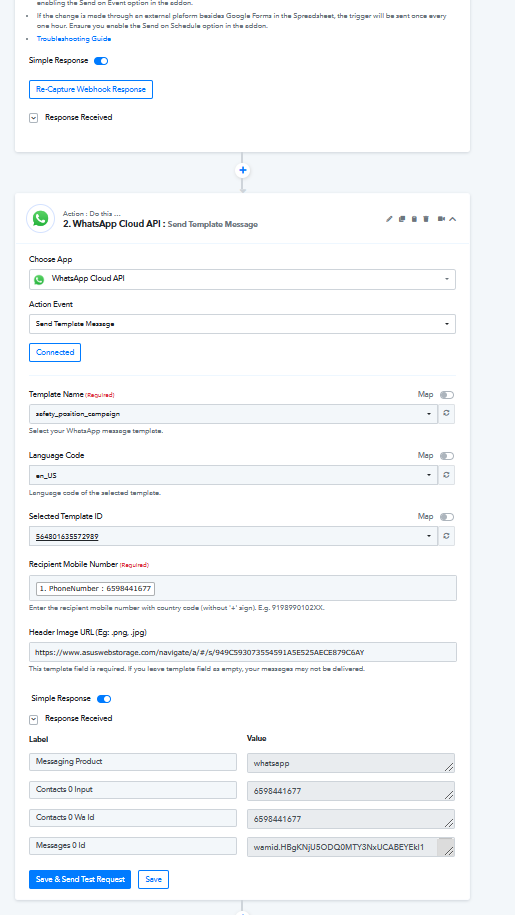The width and height of the screenshot is (515, 915).
Task: Click the paste clipboard icon in step header
Action: [414, 219]
